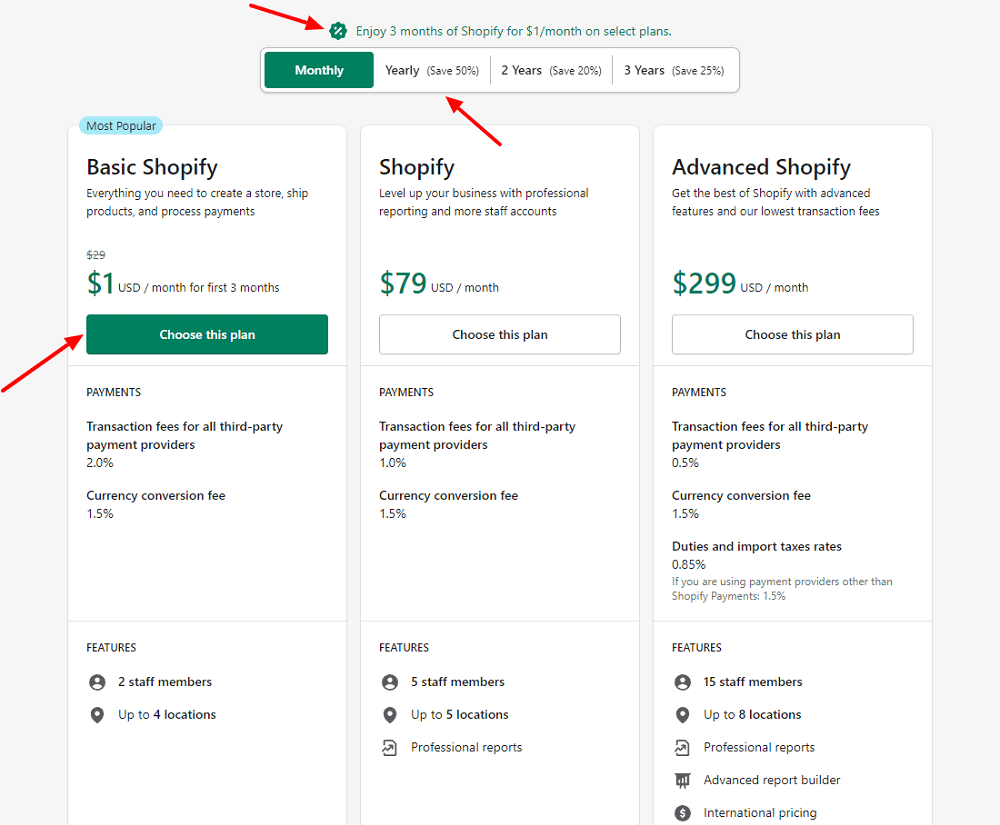Click the Advanced report builder icon
The width and height of the screenshot is (1000, 825).
coord(682,780)
